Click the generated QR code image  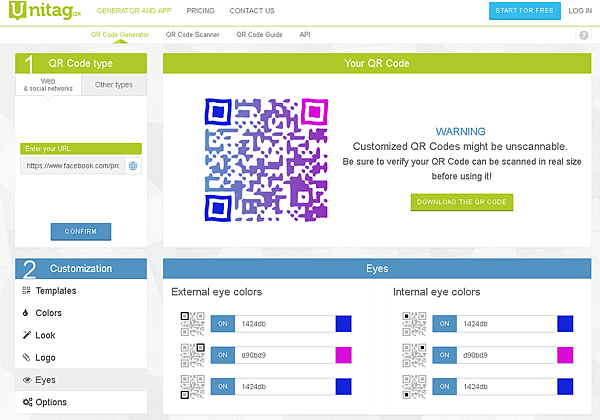(266, 160)
